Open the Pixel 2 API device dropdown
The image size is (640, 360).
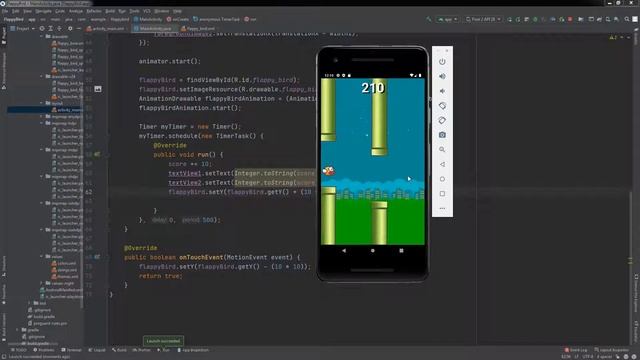coord(484,19)
